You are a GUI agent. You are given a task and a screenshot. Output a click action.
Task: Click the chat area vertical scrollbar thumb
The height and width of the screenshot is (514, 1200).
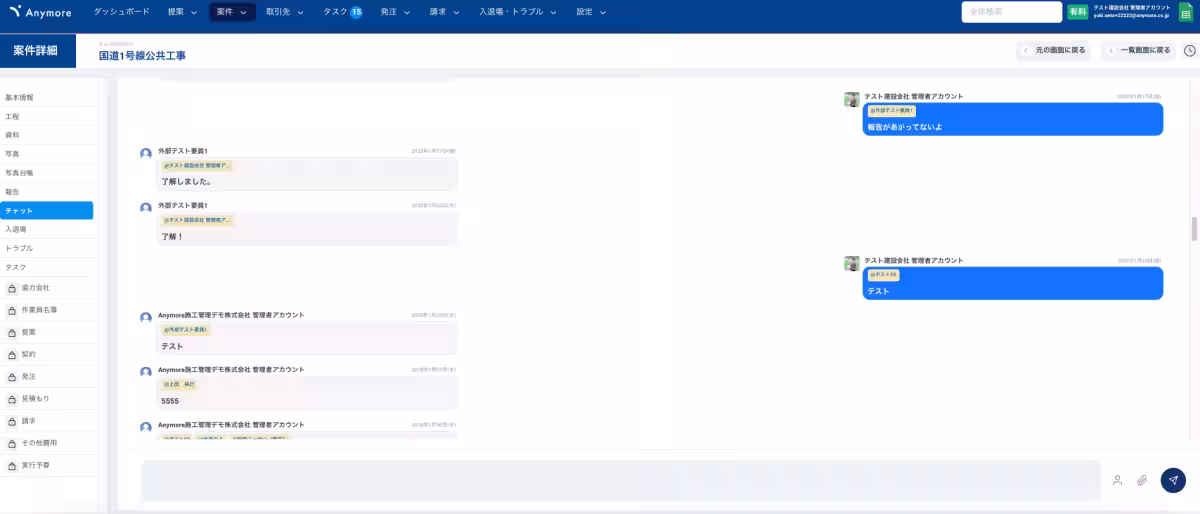tap(1194, 229)
